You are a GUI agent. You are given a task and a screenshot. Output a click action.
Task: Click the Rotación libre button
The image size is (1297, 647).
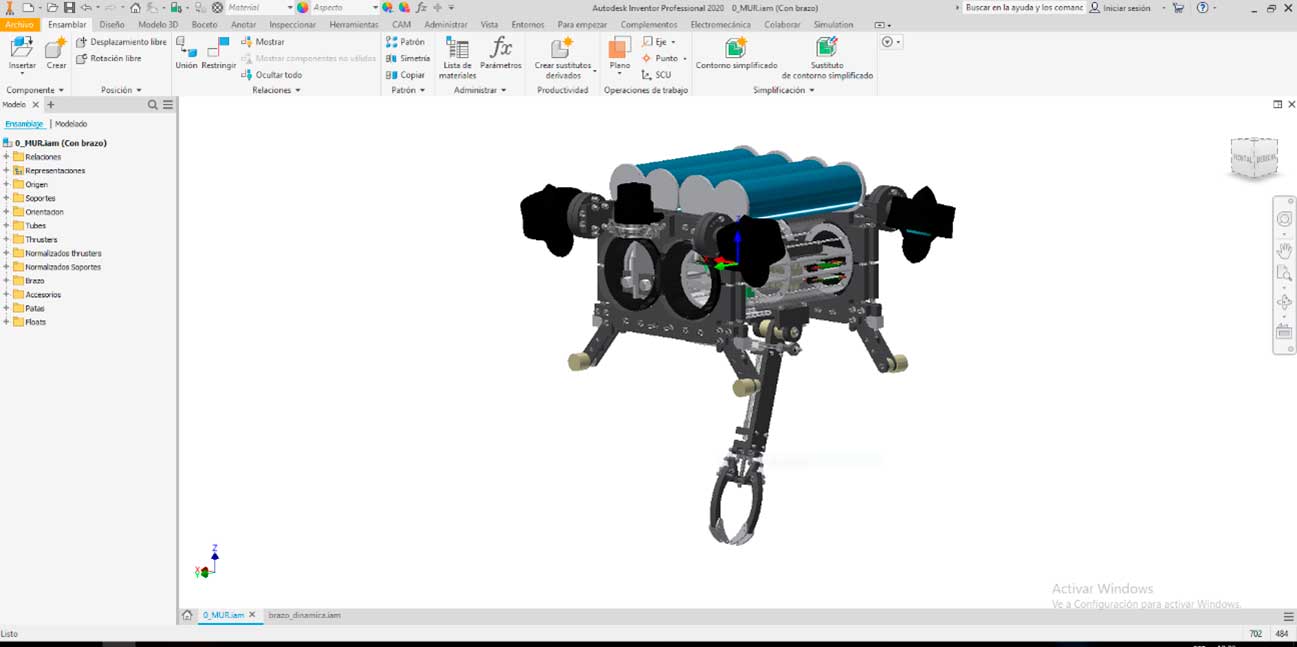click(x=114, y=59)
